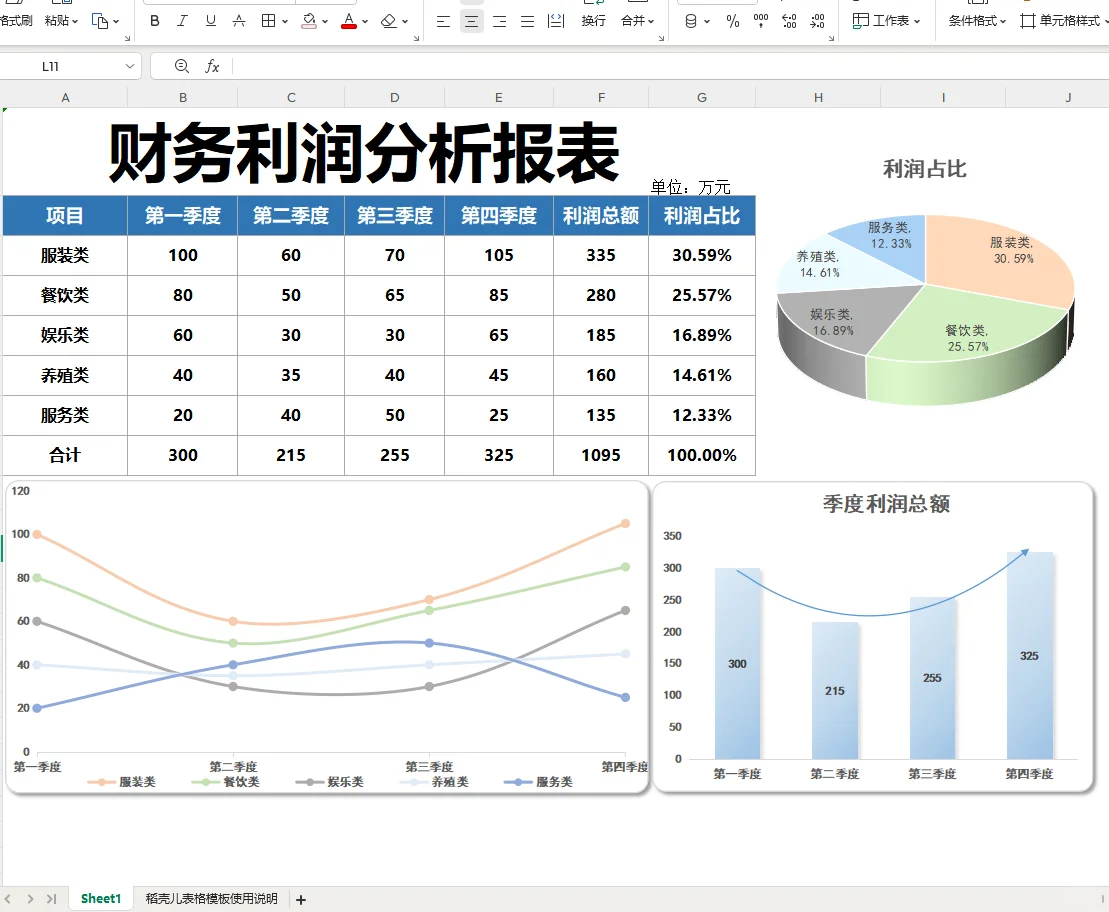The width and height of the screenshot is (1109, 912).
Task: Go to next sheet arrow
Action: click(x=30, y=899)
